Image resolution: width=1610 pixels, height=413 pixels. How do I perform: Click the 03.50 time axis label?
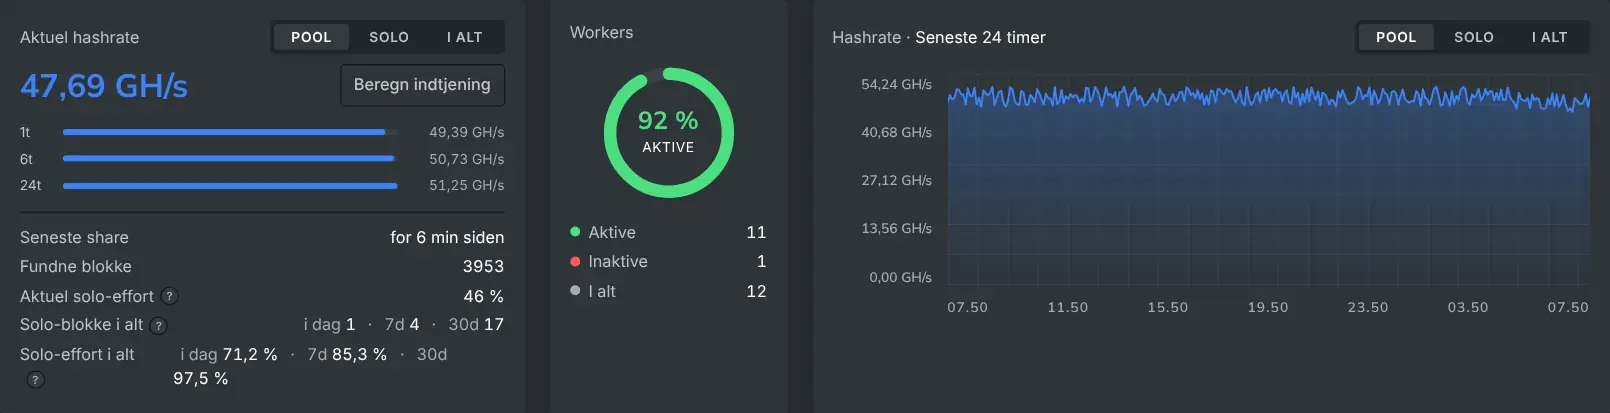click(x=1467, y=307)
